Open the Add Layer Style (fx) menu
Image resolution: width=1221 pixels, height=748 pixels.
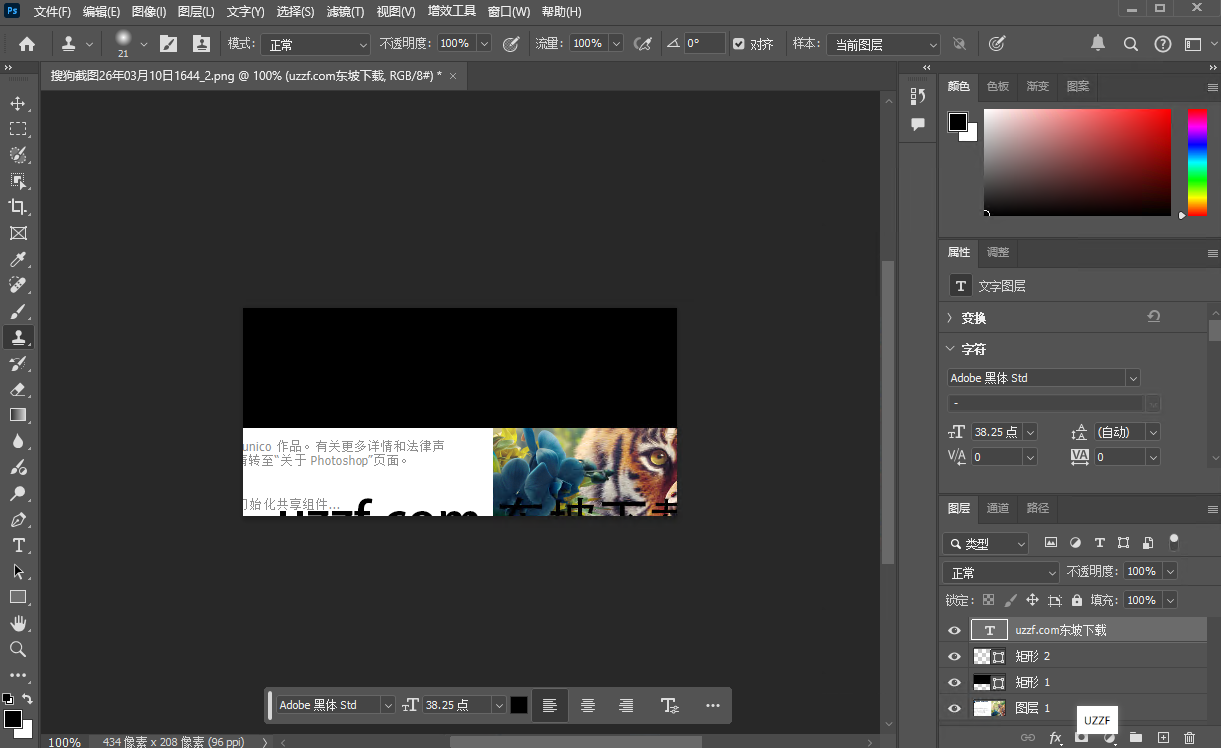(x=1056, y=737)
